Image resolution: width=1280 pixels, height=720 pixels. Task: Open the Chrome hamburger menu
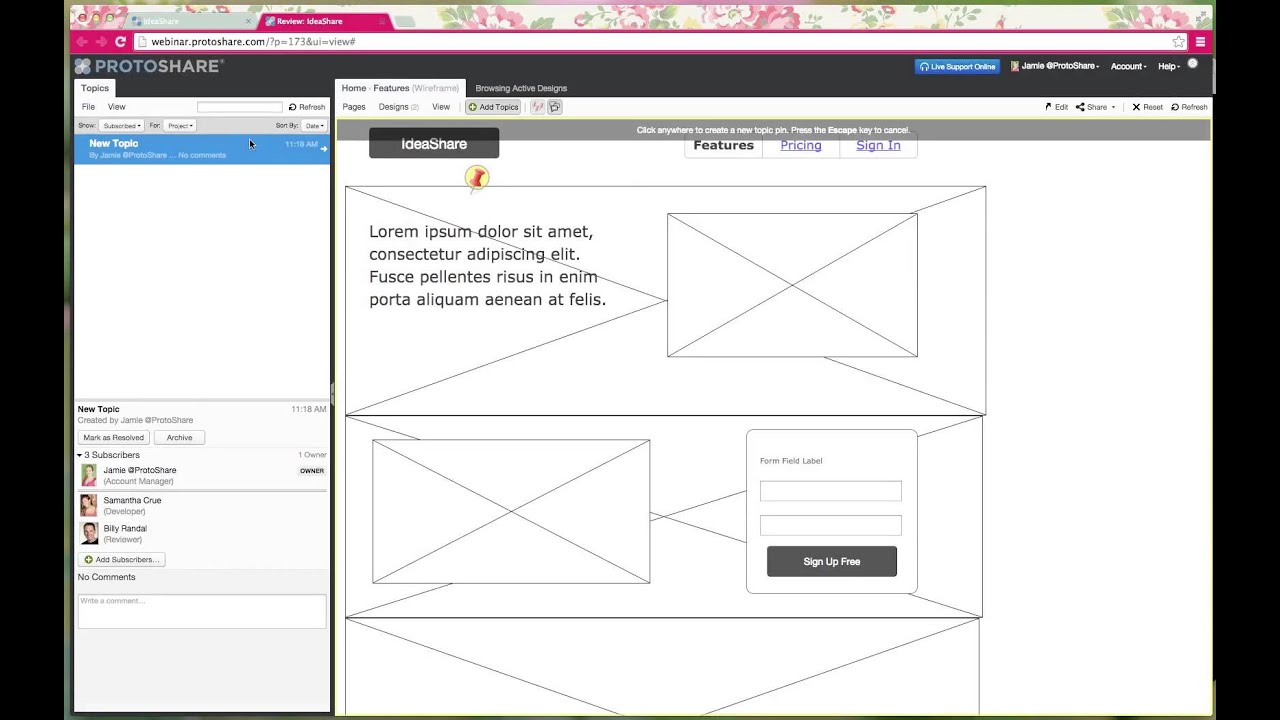pyautogui.click(x=1200, y=42)
